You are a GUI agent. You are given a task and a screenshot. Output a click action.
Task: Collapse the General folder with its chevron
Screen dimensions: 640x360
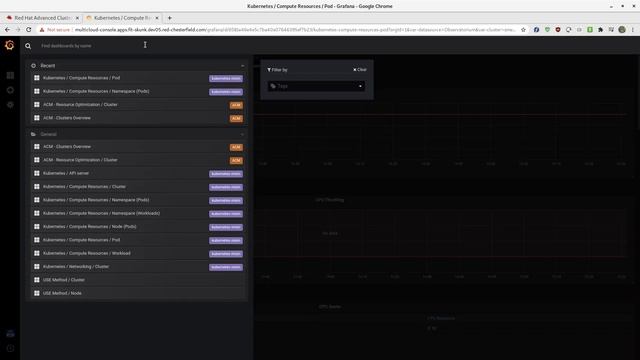pos(242,134)
